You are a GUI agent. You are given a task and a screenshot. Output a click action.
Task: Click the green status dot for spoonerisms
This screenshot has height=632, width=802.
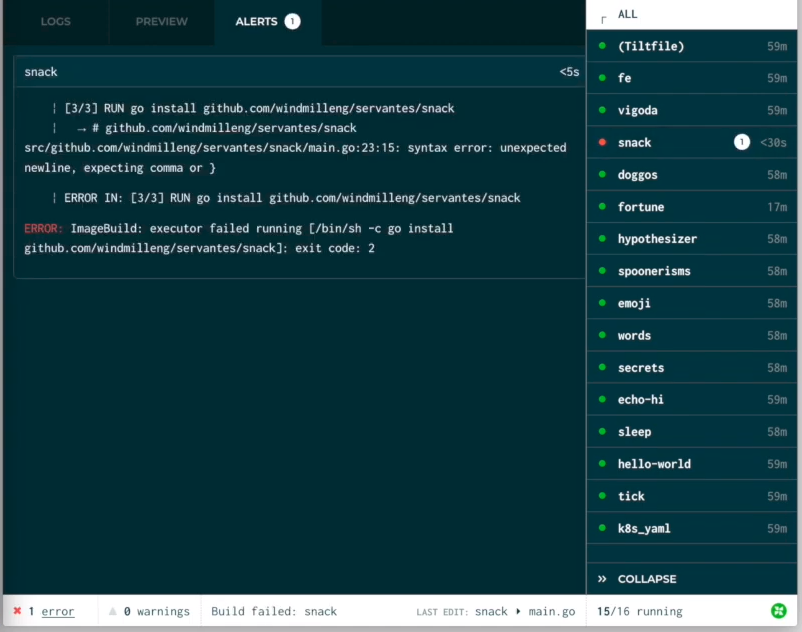(603, 270)
